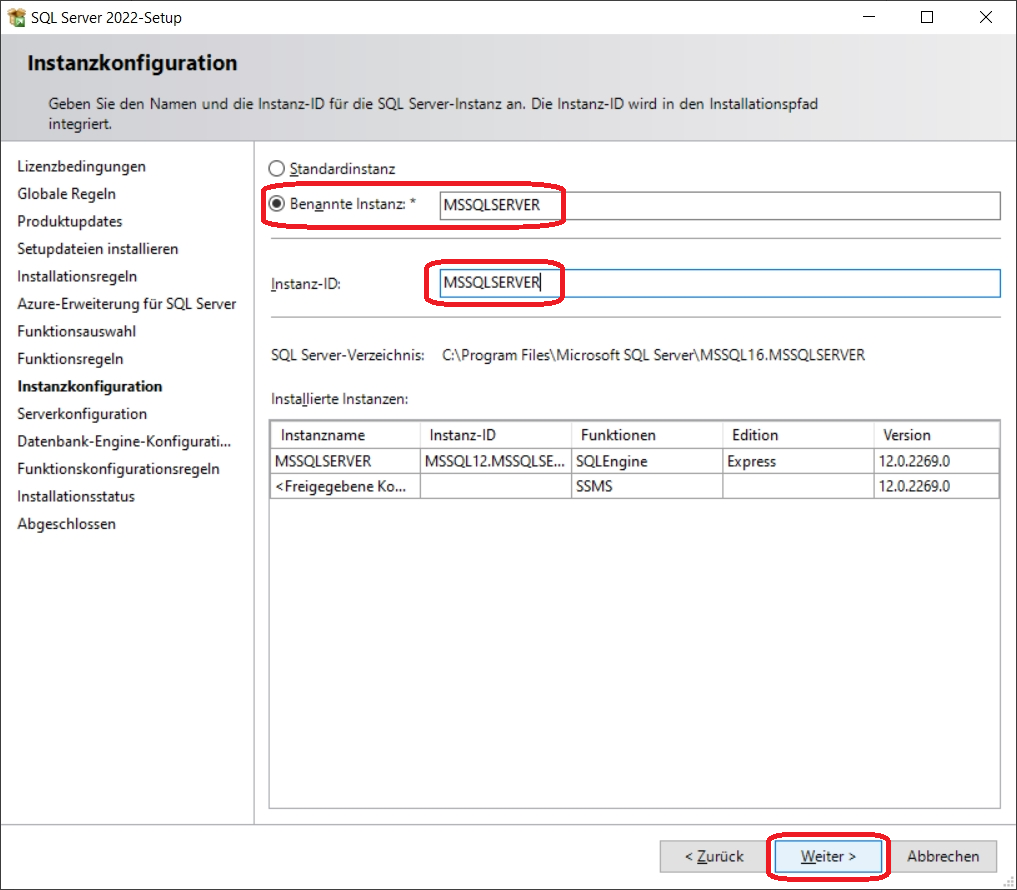Screen dimensions: 1017x890
Task: Minimize the SQL Server 2022-Setup window
Action: [869, 17]
